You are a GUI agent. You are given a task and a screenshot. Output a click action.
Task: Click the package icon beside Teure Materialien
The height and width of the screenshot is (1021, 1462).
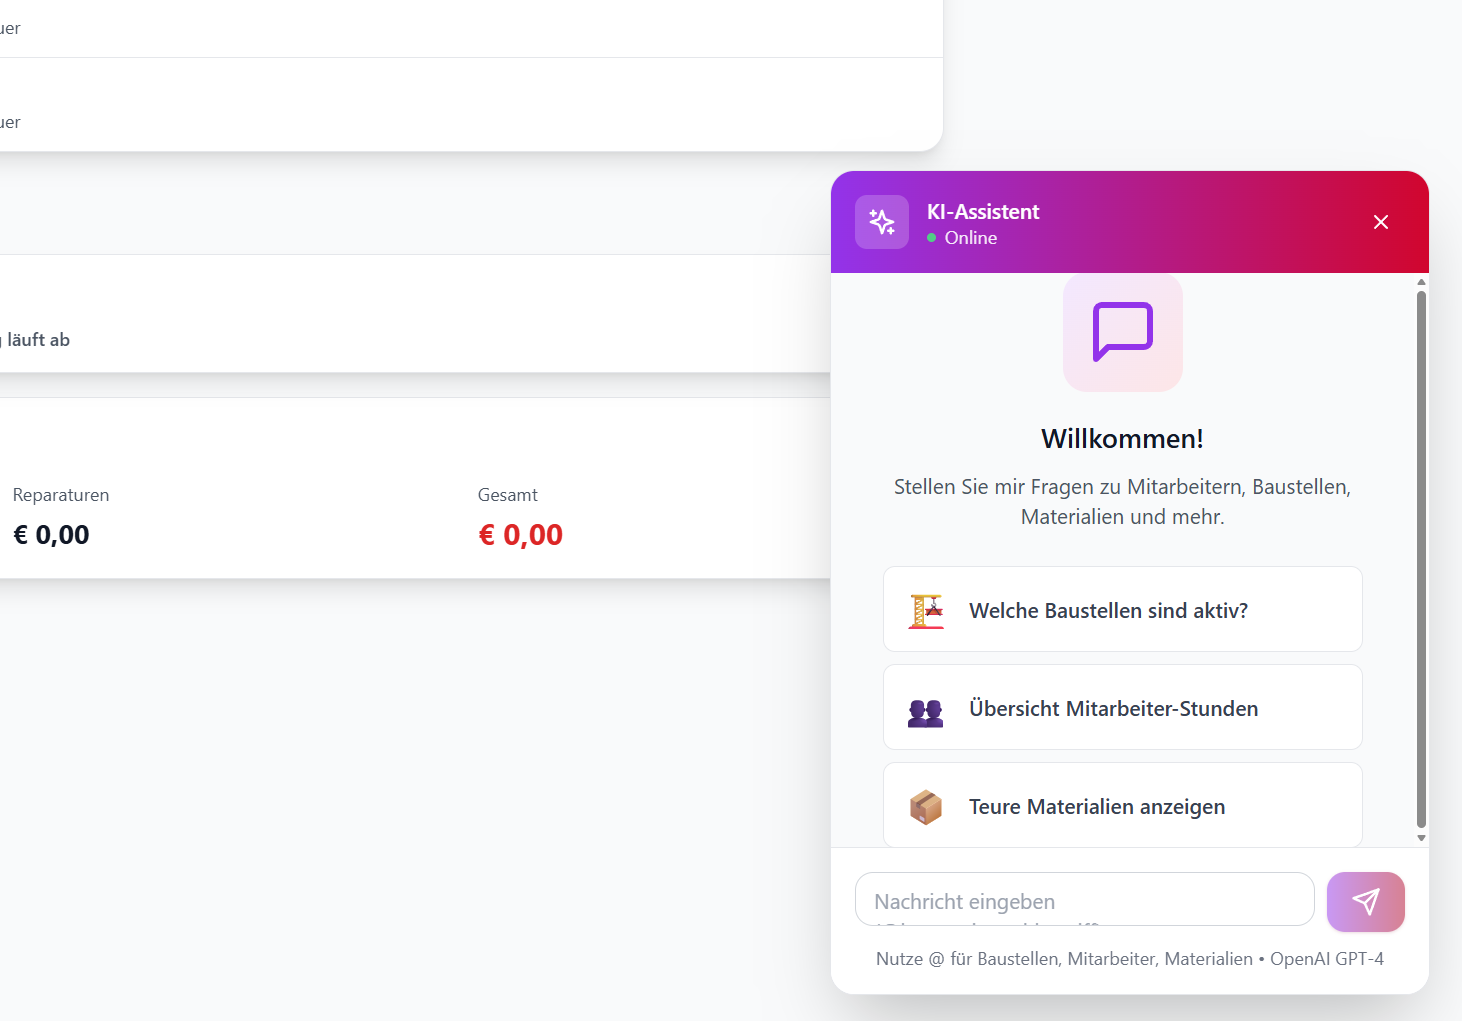click(x=926, y=807)
